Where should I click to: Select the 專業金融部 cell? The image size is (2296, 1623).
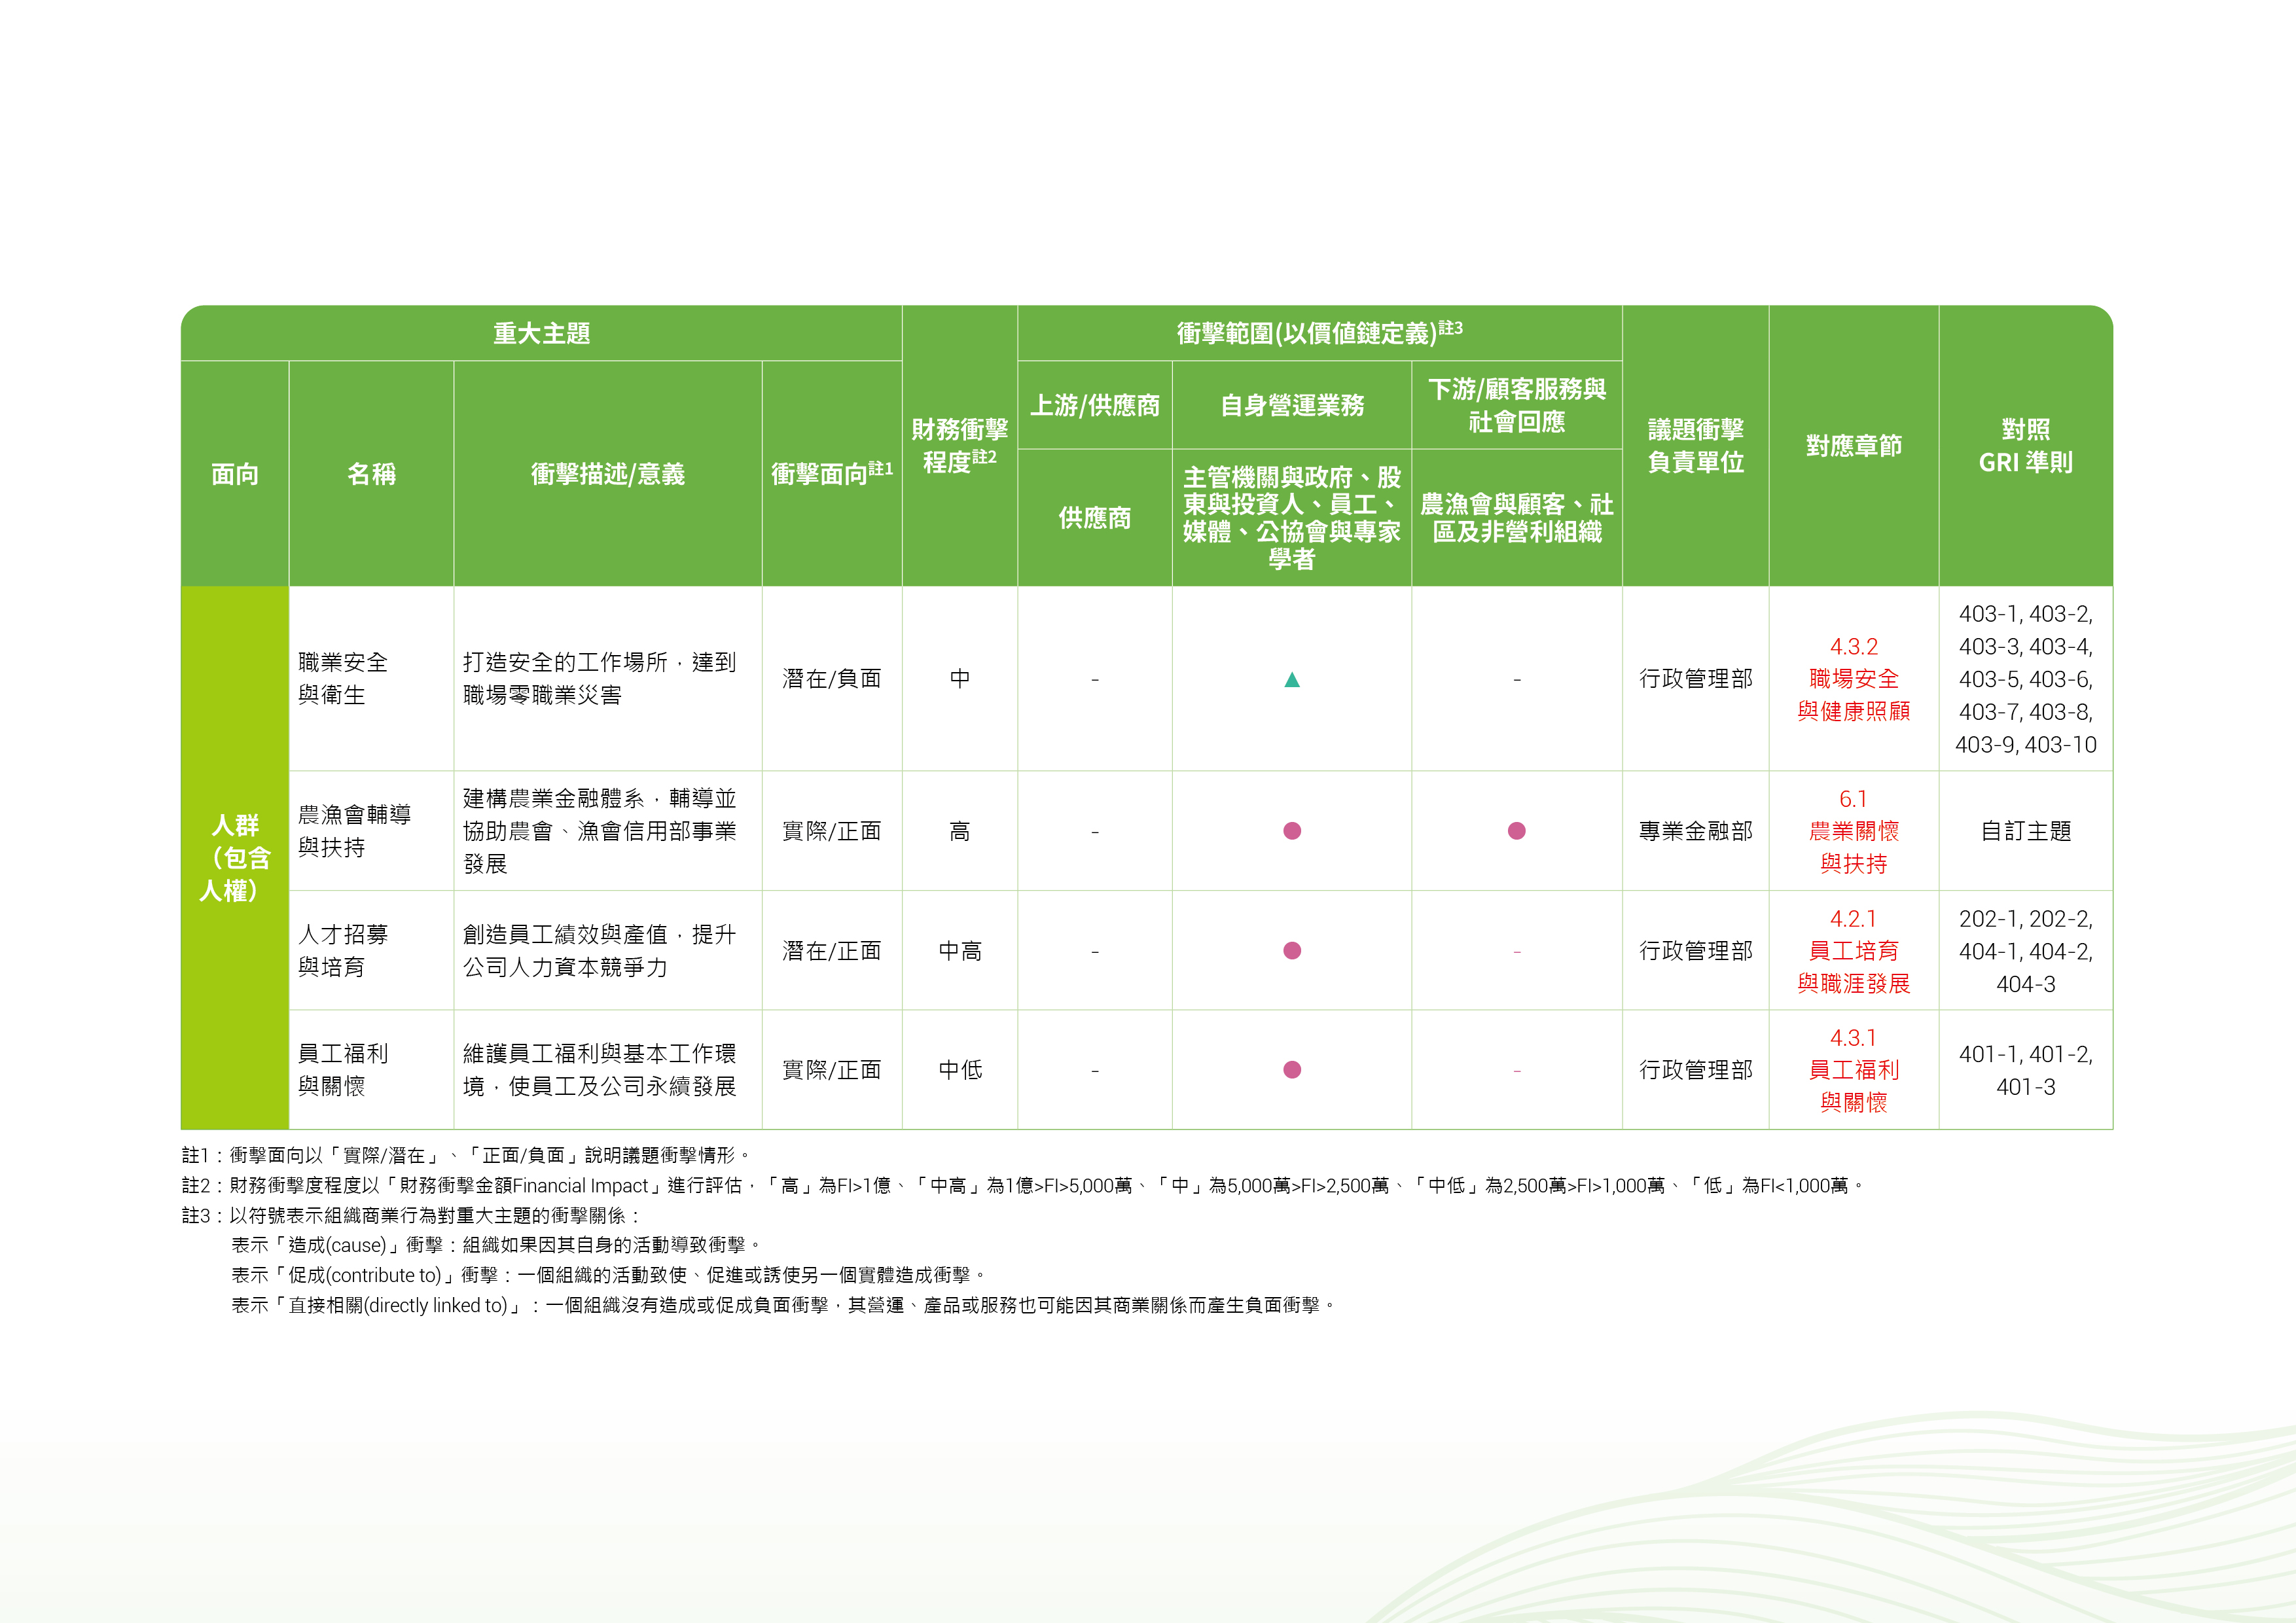tap(1695, 831)
